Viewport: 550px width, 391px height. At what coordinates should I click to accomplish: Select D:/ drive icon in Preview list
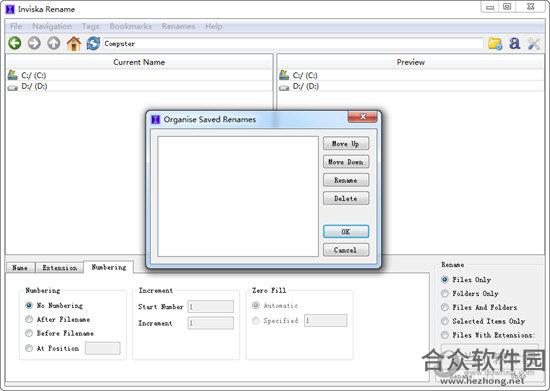(x=284, y=87)
